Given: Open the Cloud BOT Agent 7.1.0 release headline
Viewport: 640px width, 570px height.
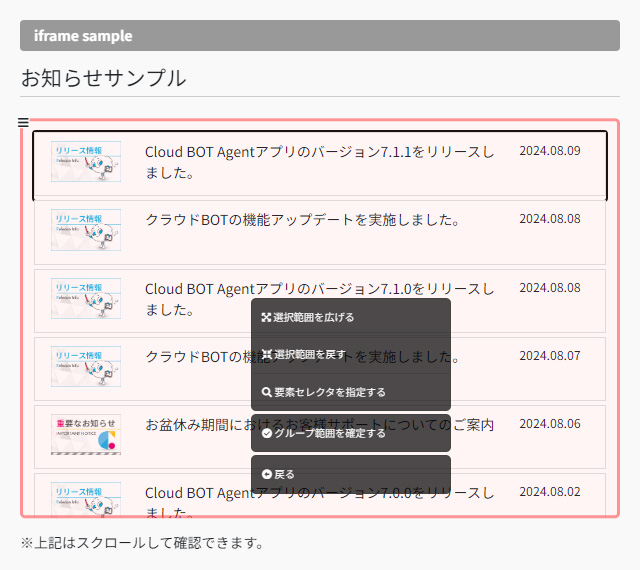Looking at the screenshot, I should (320, 299).
